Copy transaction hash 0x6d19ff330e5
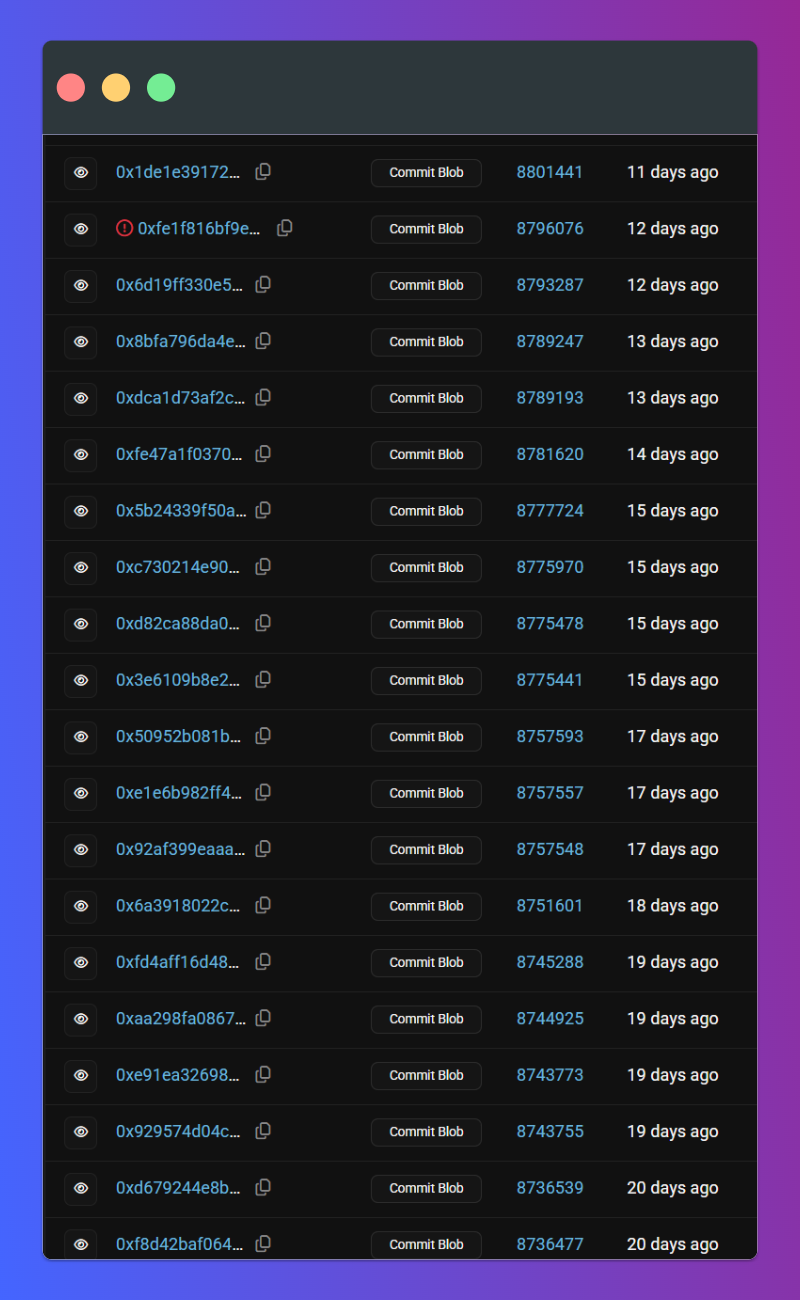 263,285
